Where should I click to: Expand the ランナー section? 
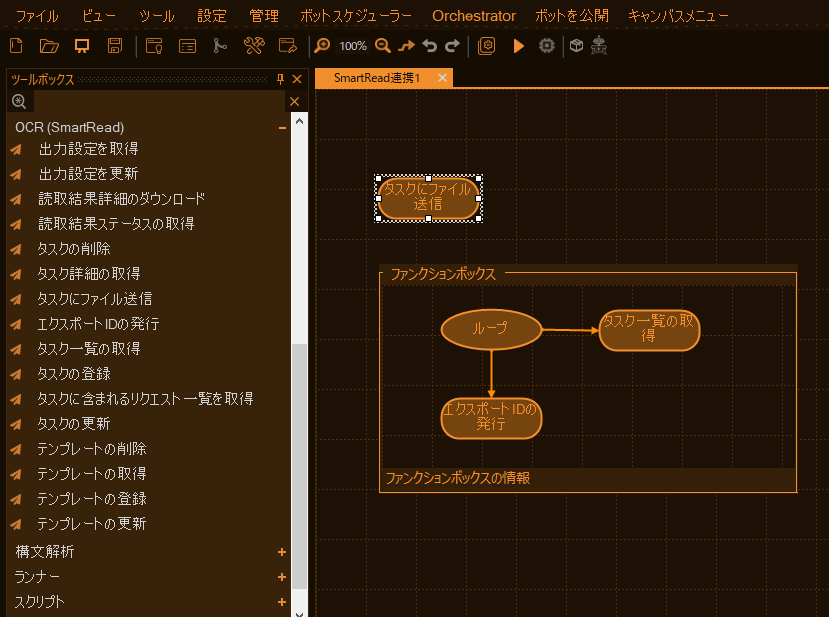pos(282,577)
